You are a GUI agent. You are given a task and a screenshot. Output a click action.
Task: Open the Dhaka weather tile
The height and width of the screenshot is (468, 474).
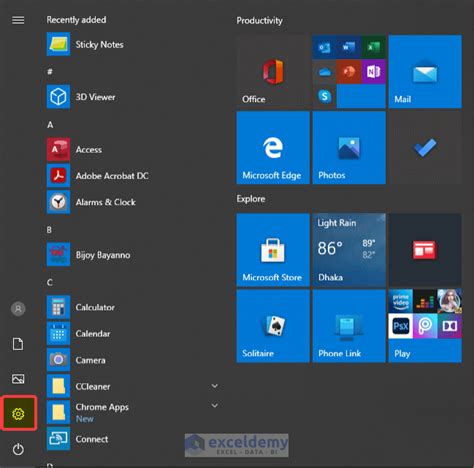(349, 250)
